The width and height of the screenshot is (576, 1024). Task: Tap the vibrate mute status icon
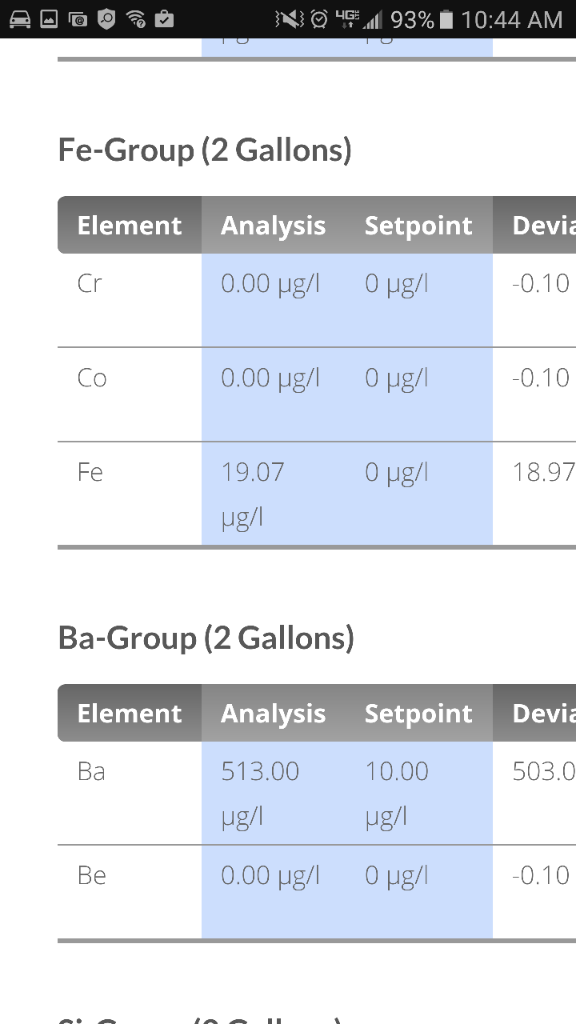[x=290, y=19]
